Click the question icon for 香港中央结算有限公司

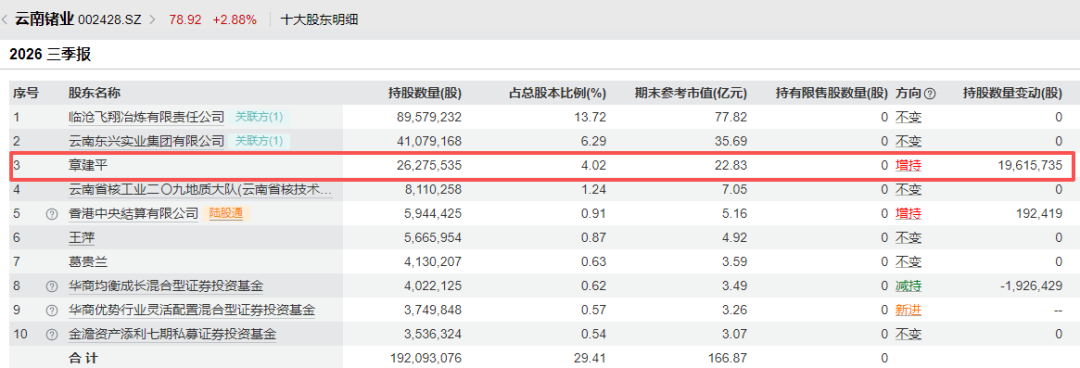51,214
